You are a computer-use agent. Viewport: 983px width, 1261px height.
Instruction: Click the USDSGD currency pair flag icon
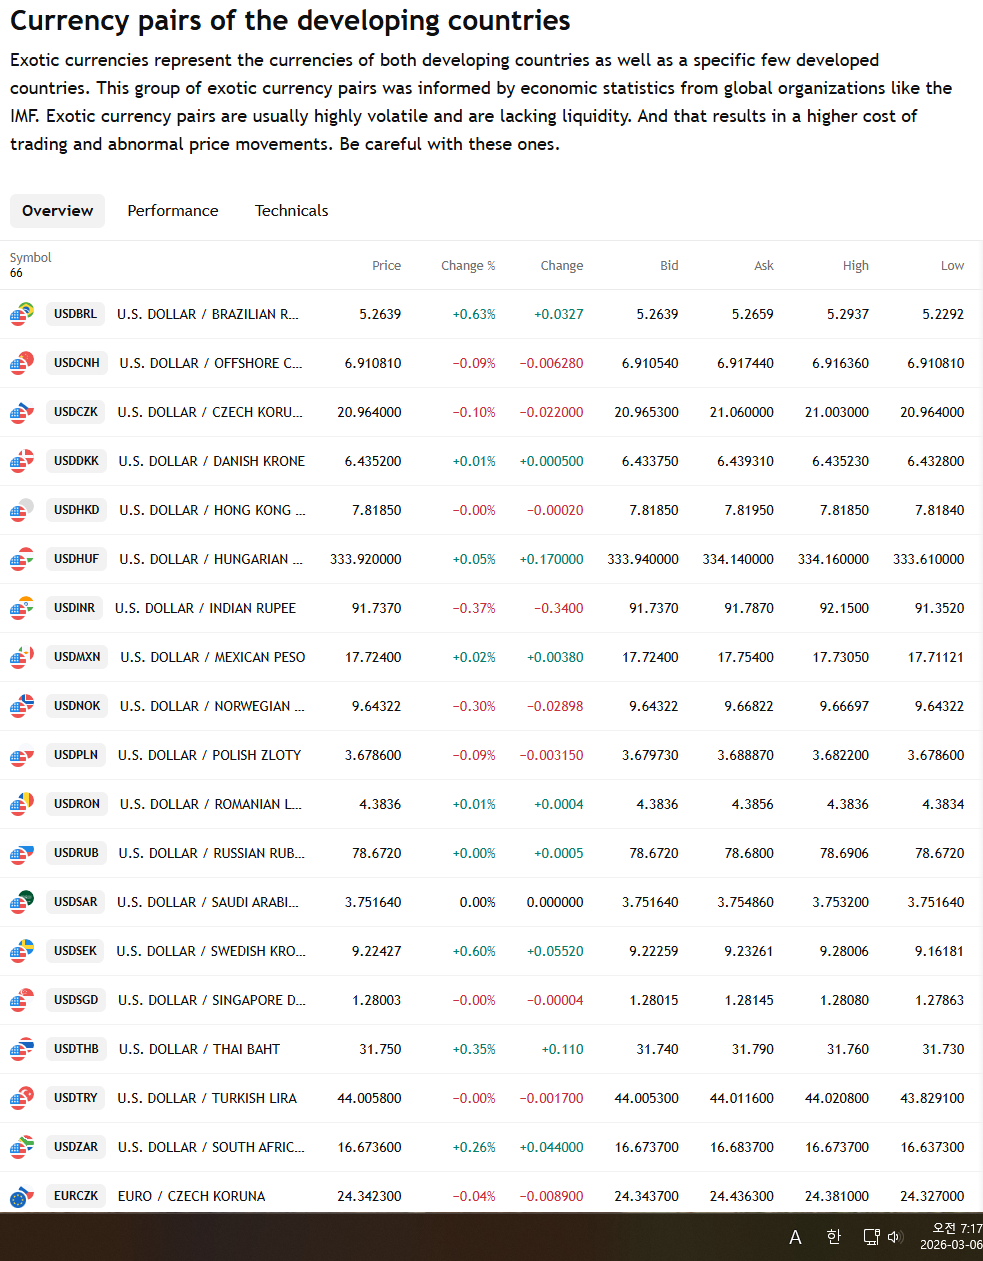pos(22,1000)
